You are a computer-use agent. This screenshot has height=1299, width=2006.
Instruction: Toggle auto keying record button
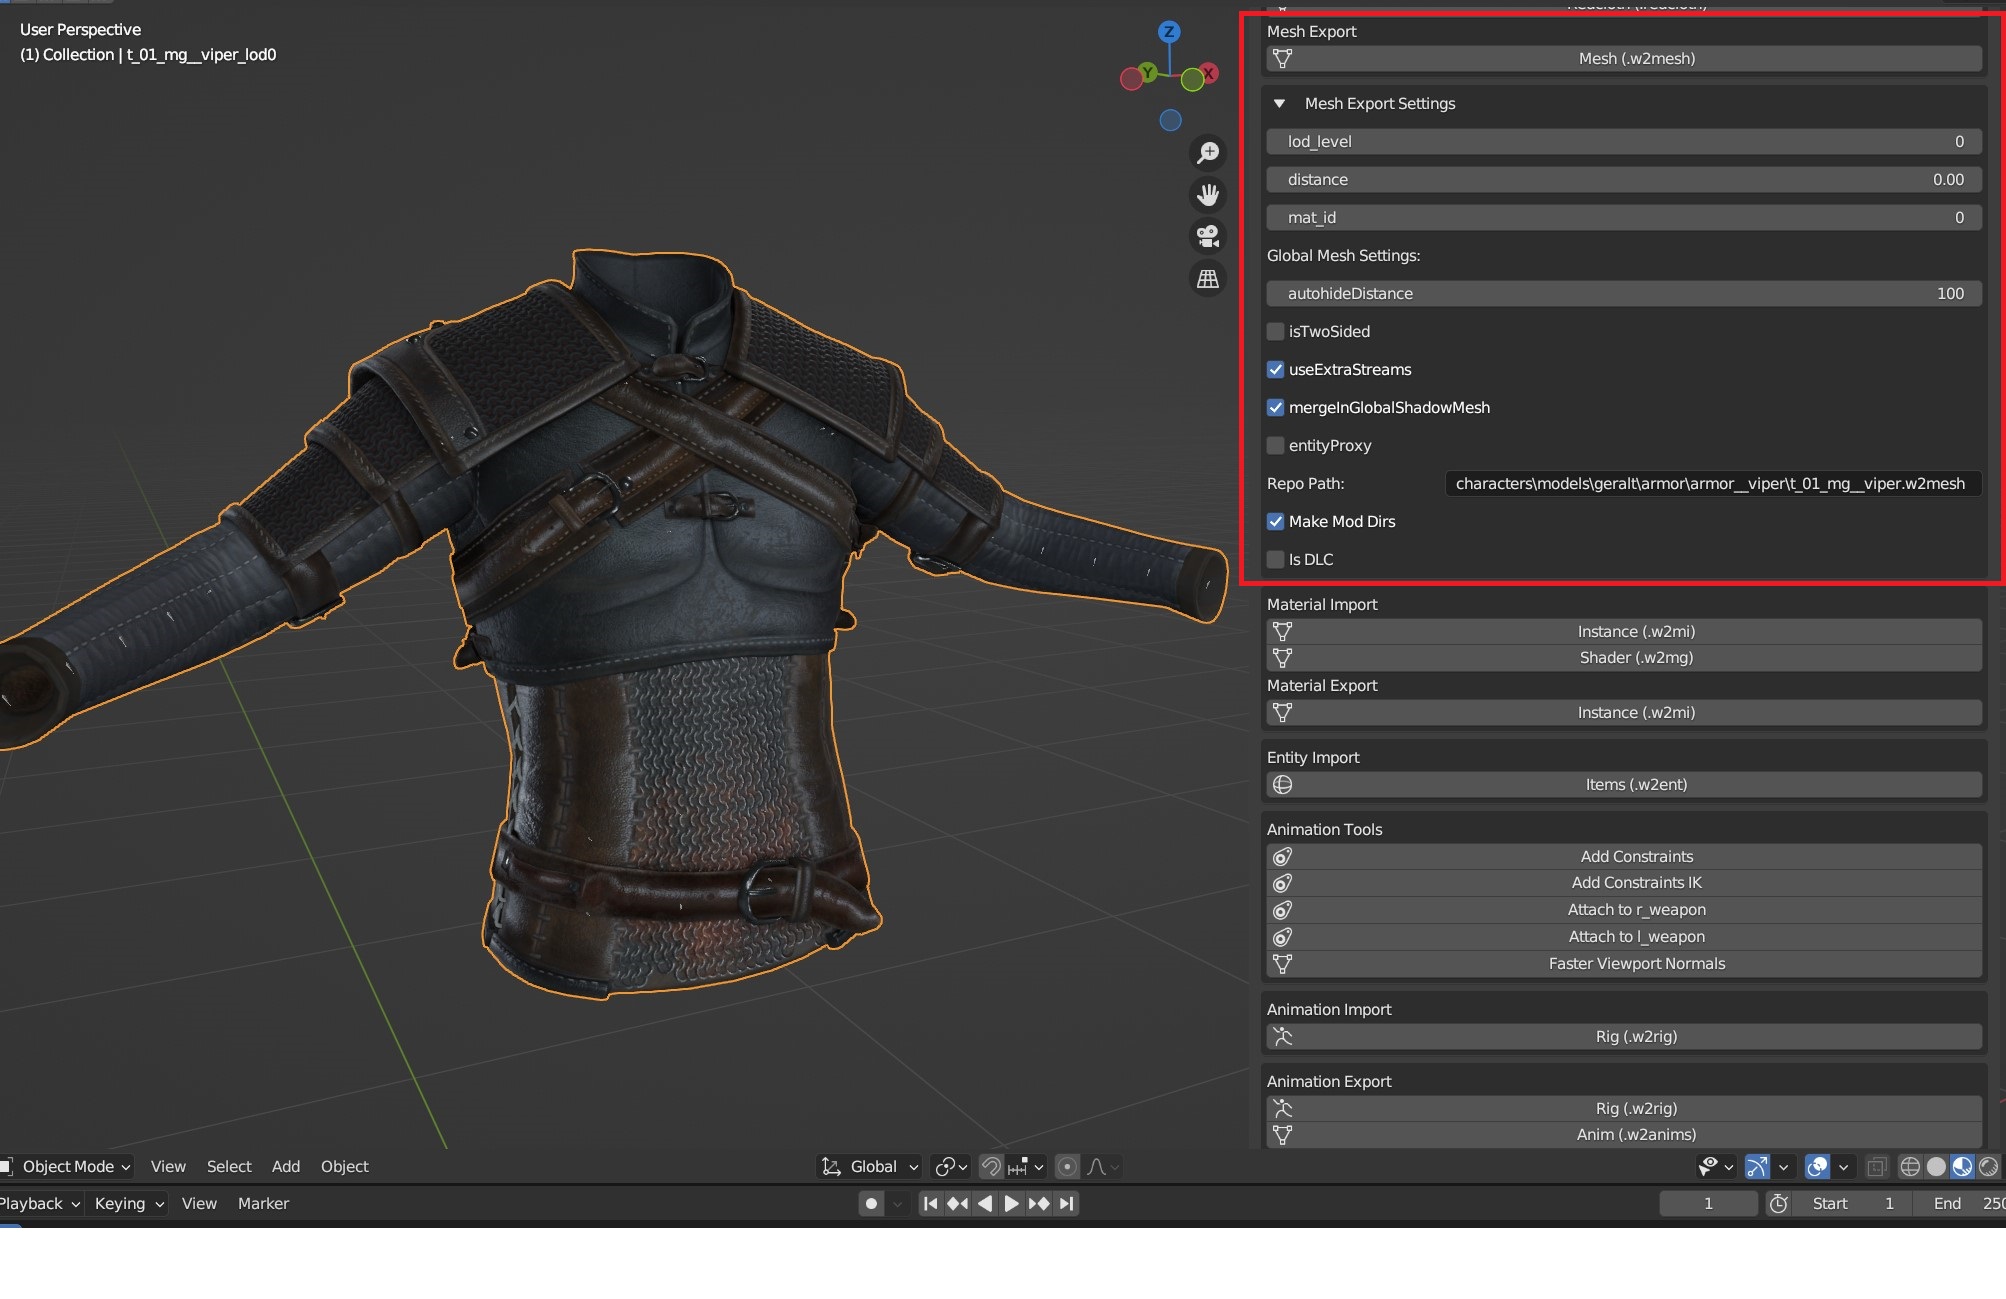(x=871, y=1204)
